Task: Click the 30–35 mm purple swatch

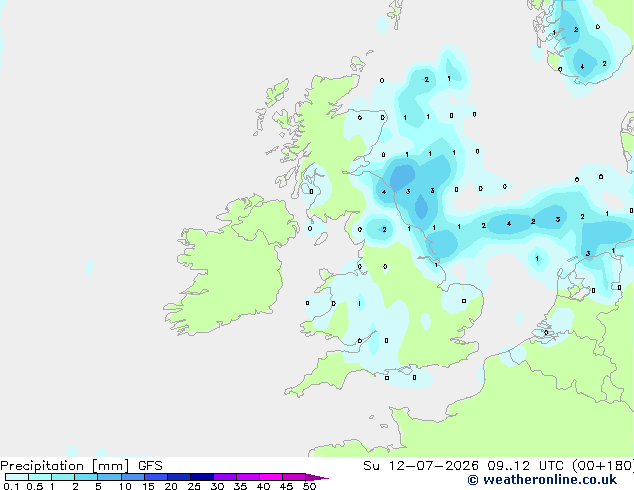Action: coord(225,477)
